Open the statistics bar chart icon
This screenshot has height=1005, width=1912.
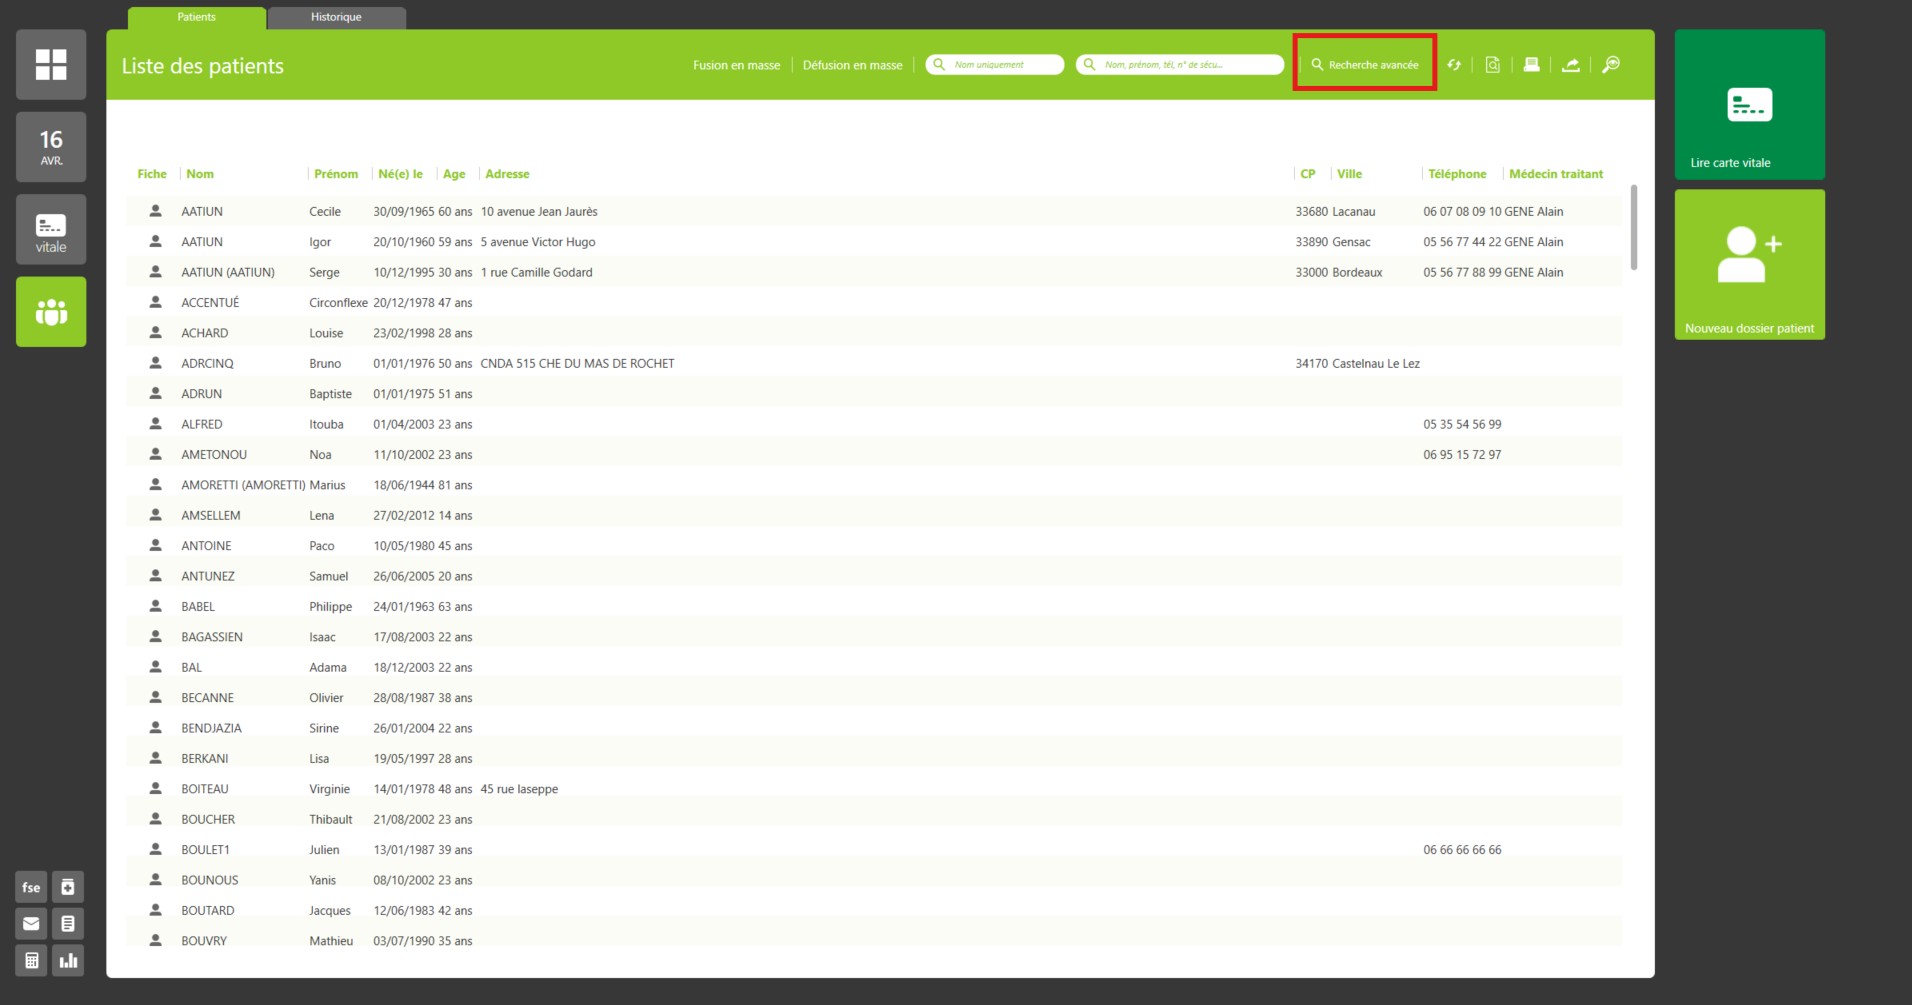pyautogui.click(x=68, y=961)
